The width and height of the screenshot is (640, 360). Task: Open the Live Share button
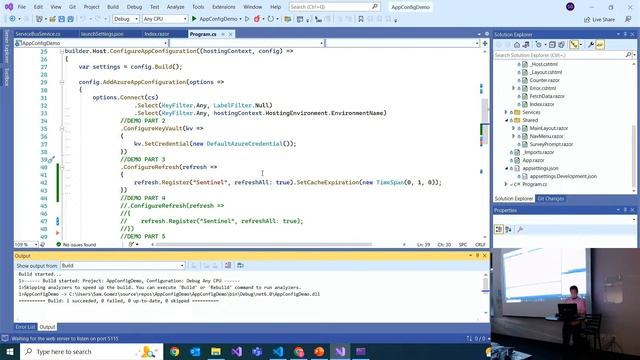click(599, 20)
